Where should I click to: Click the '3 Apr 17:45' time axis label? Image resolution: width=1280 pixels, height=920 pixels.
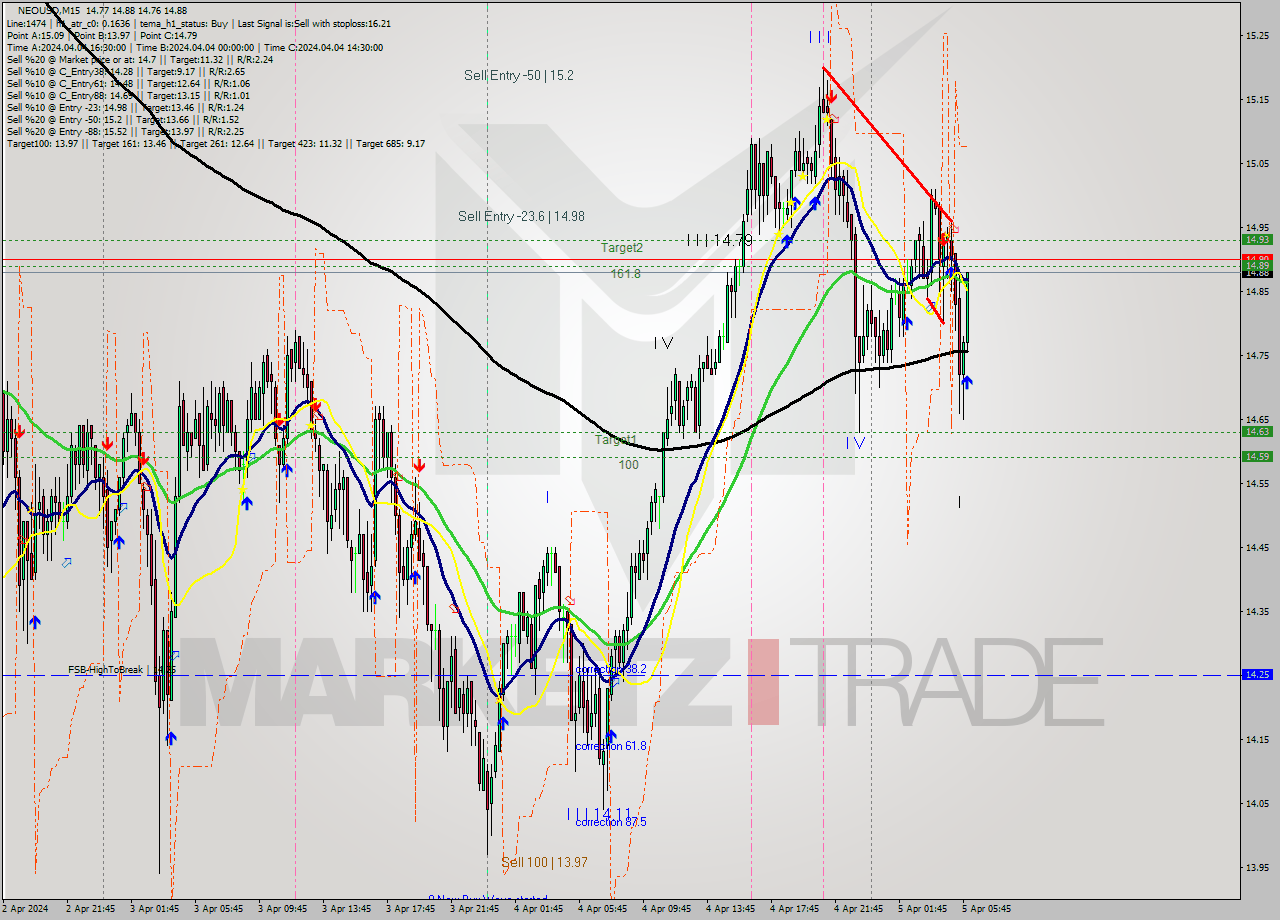pos(409,909)
